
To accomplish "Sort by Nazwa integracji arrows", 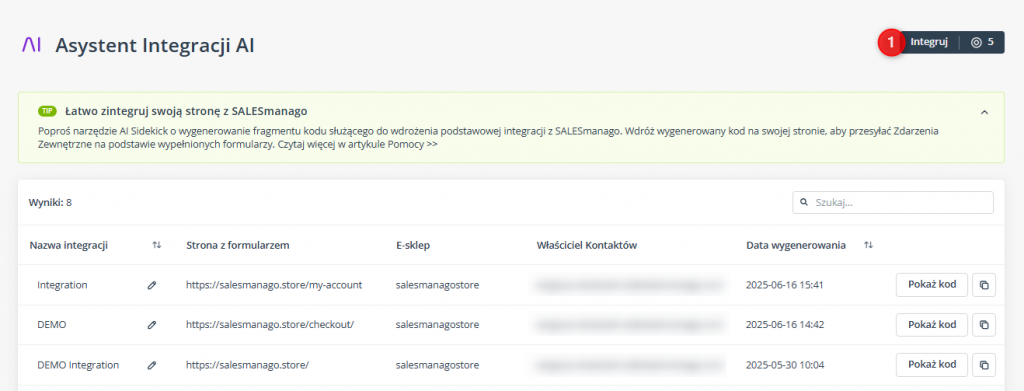I will coord(156,245).
